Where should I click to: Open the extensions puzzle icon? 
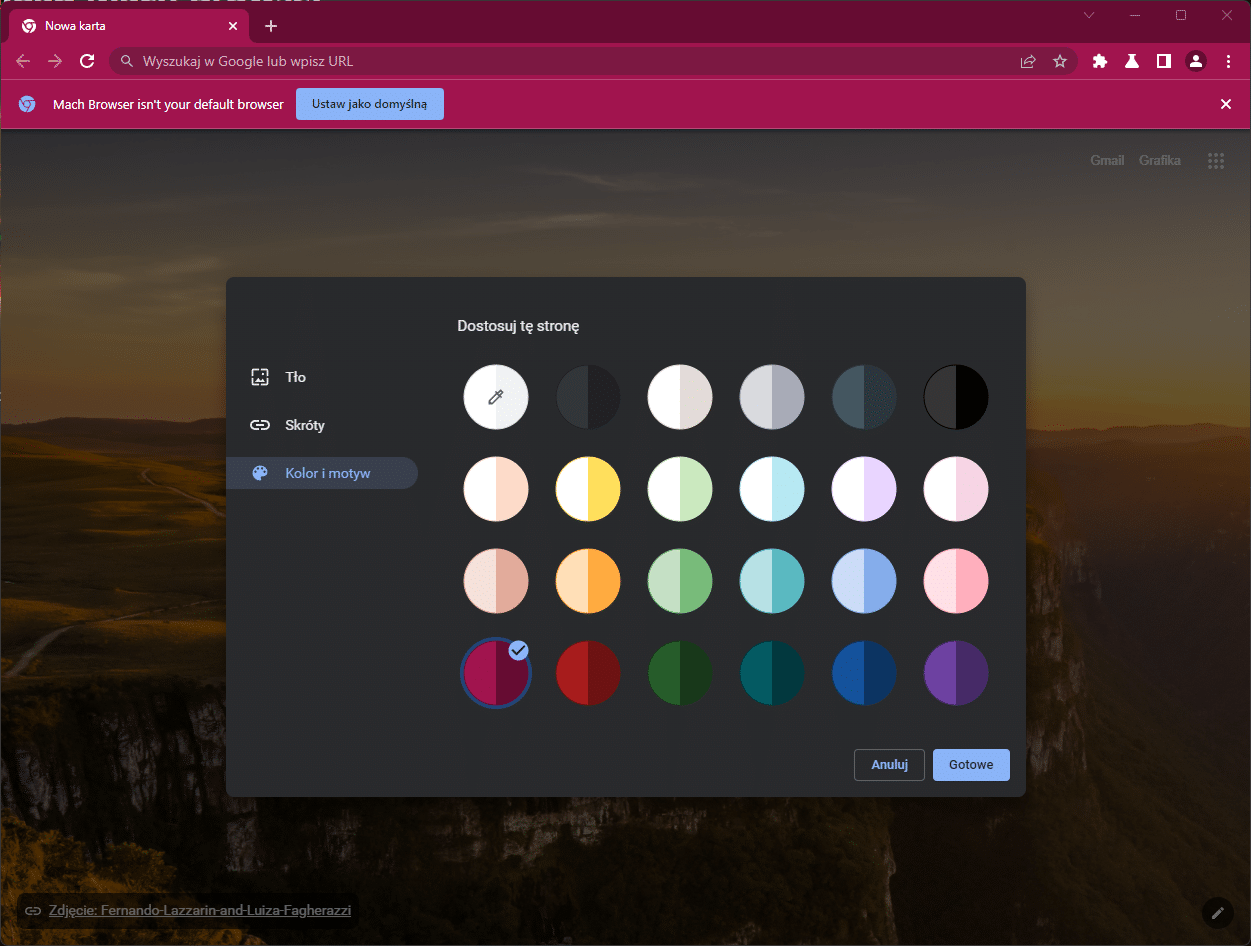pos(1099,61)
